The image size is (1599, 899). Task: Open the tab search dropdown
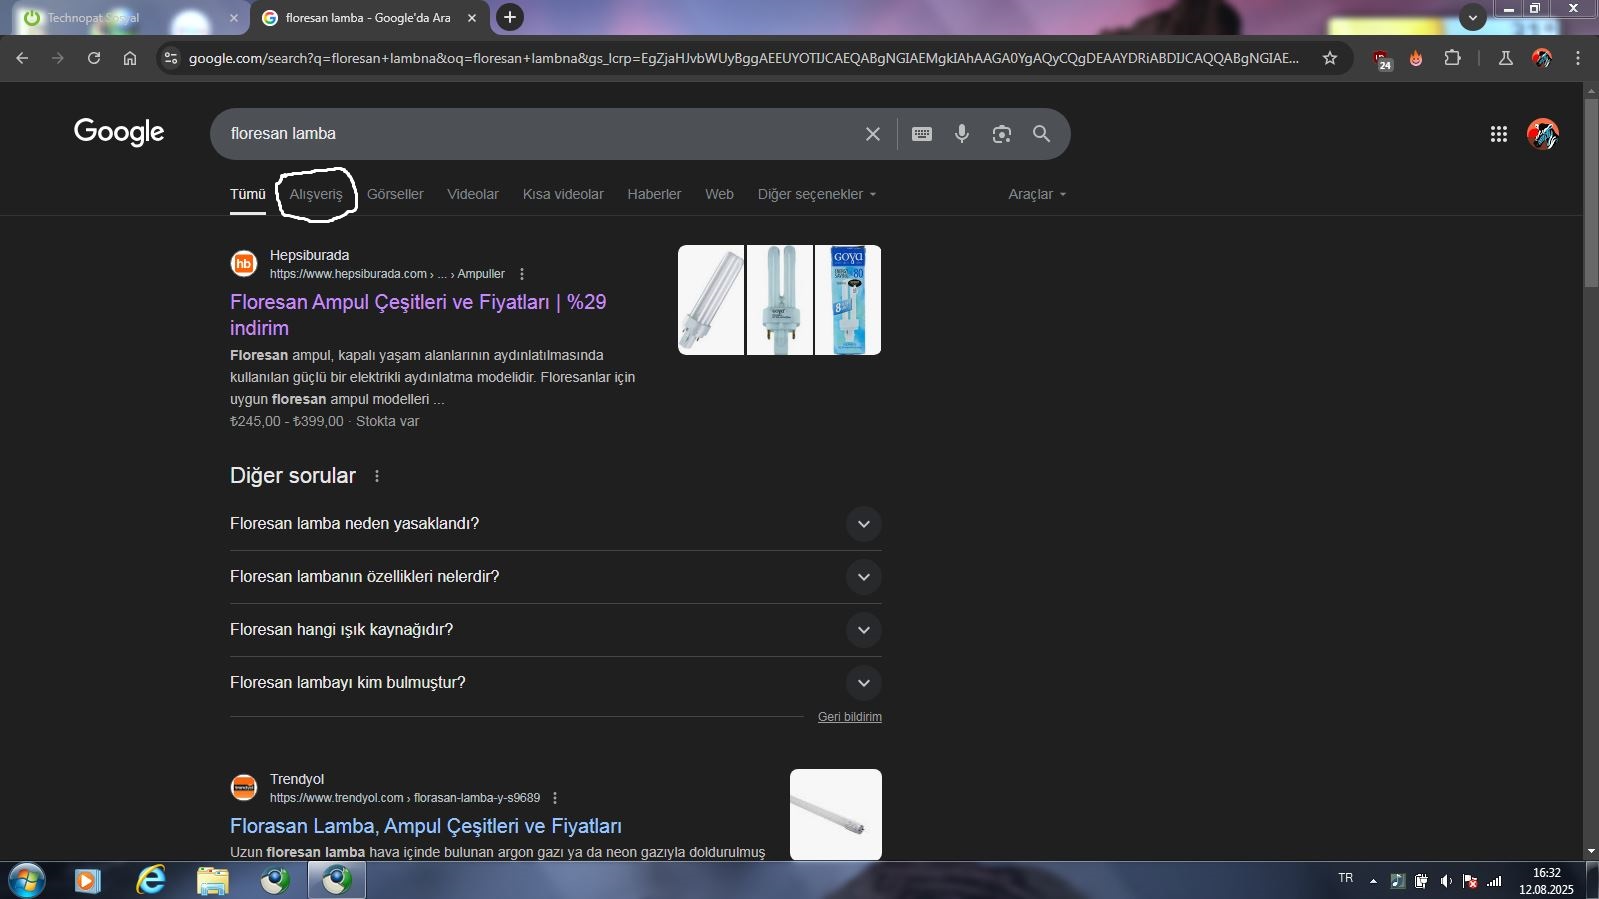point(1472,17)
